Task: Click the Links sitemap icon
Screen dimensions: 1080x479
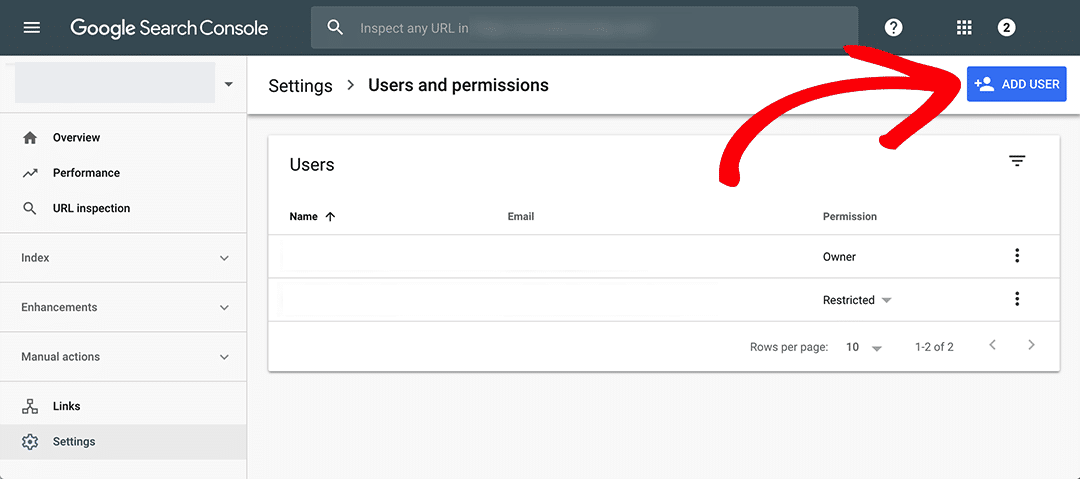Action: (x=30, y=407)
